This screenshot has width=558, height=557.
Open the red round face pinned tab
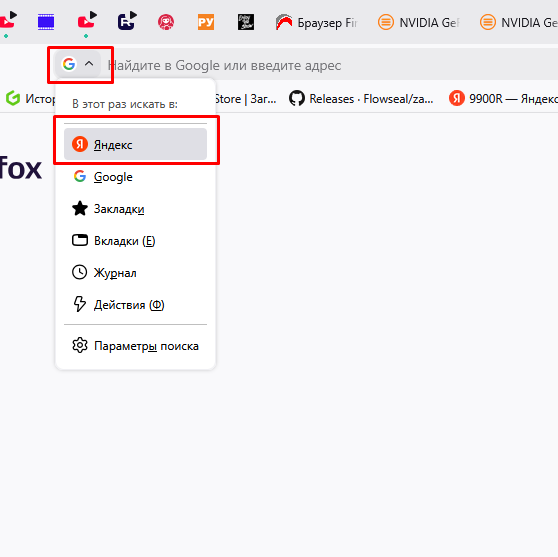click(166, 22)
